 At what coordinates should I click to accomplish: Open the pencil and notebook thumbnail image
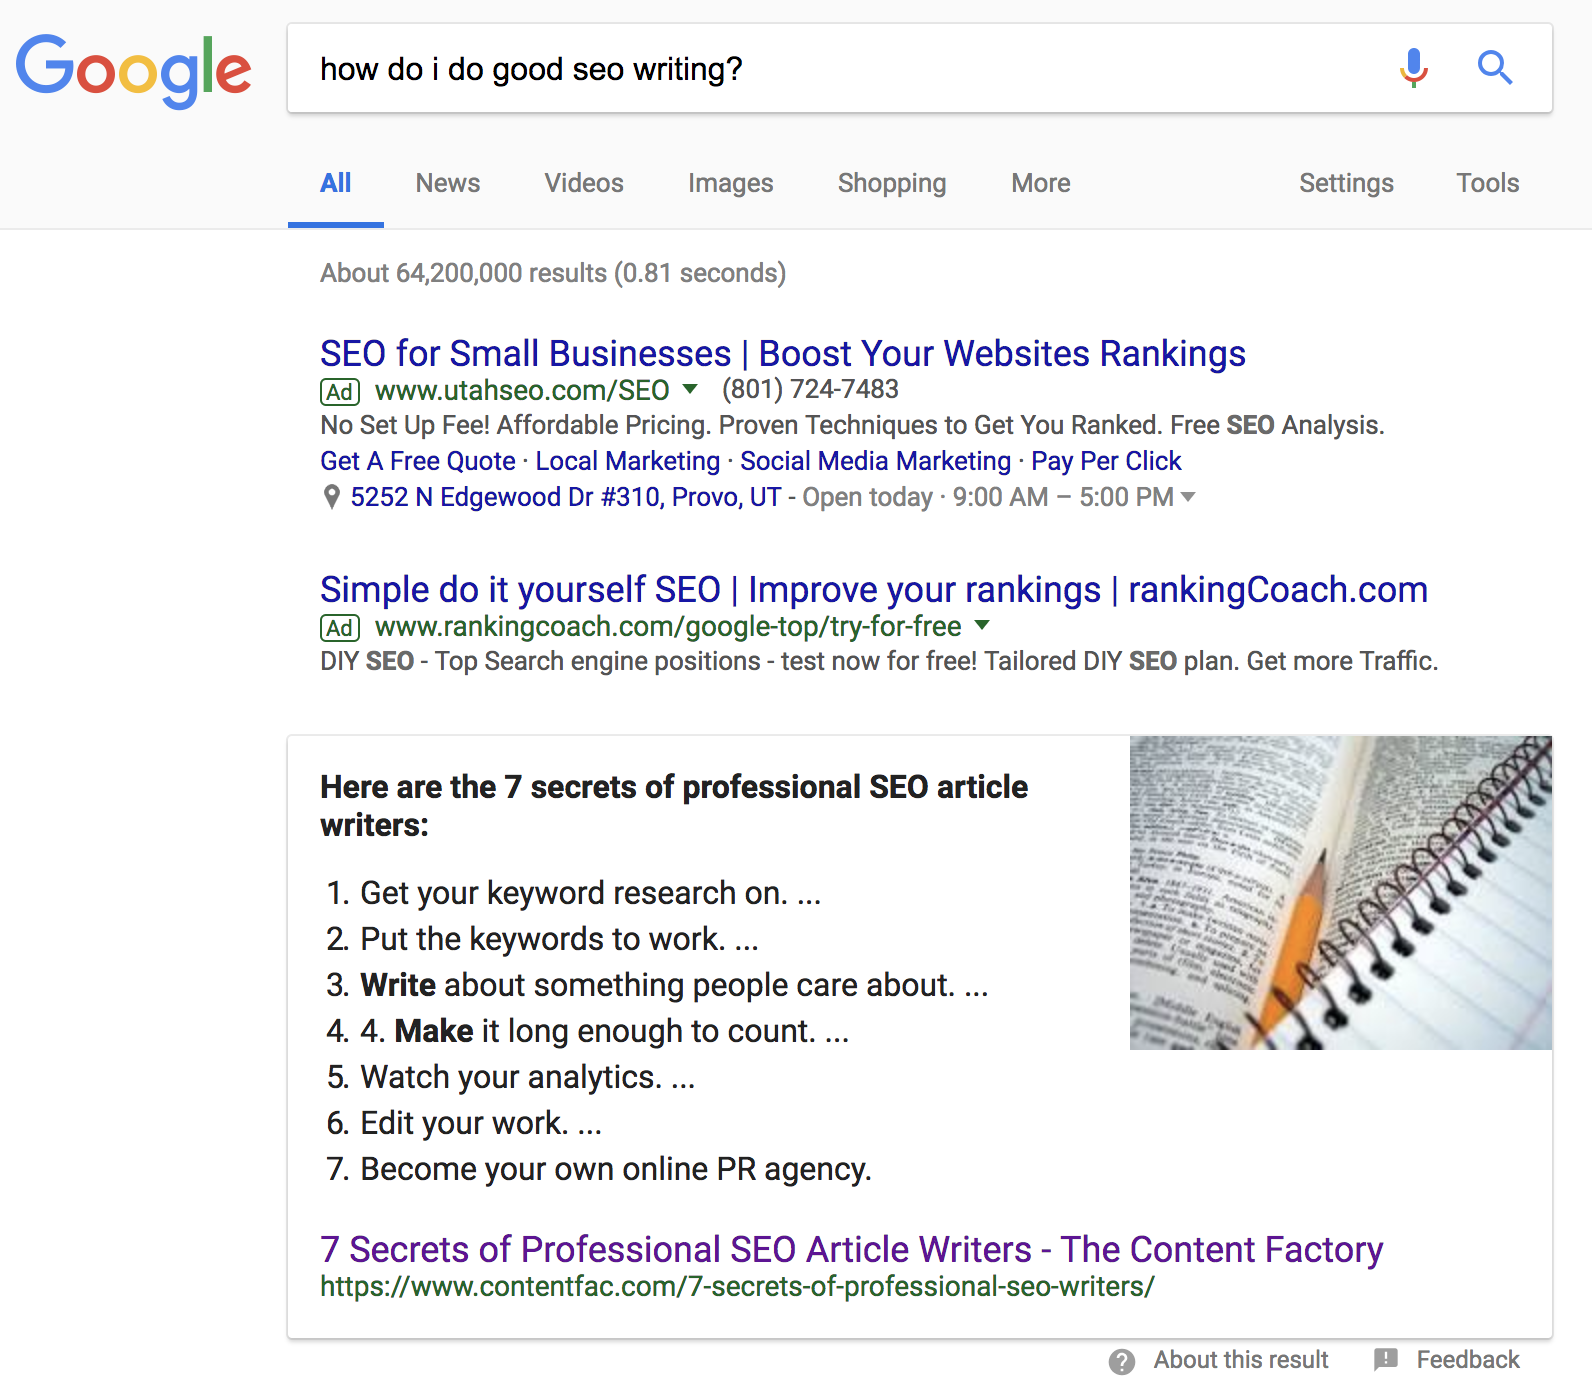coord(1340,893)
